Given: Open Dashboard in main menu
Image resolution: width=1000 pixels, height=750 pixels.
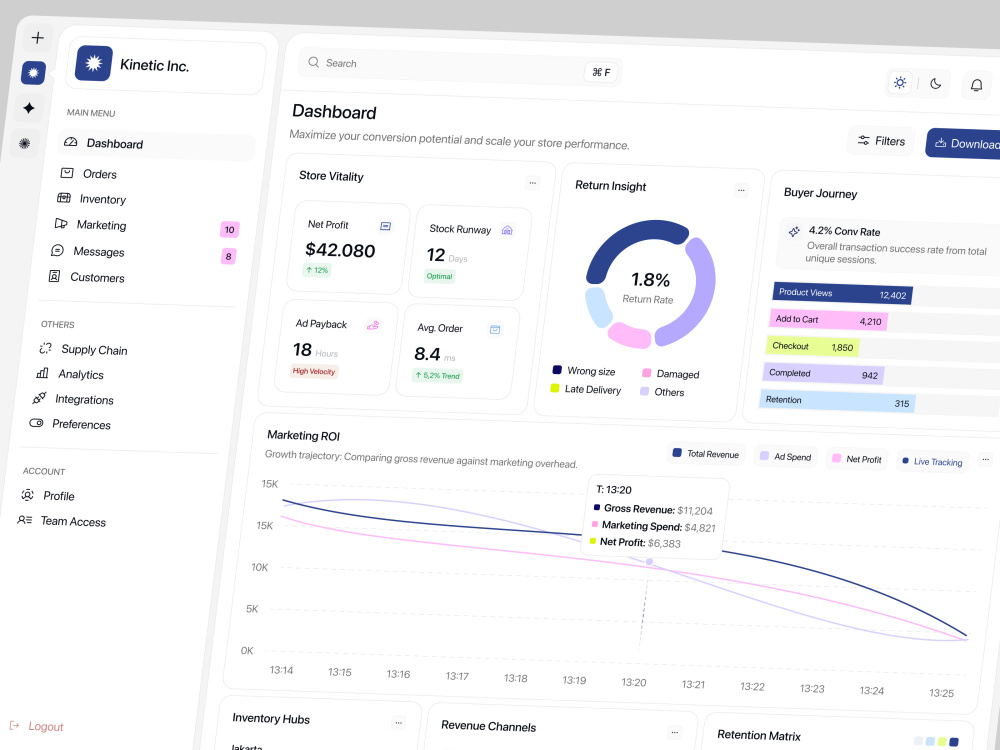Looking at the screenshot, I should click(156, 144).
